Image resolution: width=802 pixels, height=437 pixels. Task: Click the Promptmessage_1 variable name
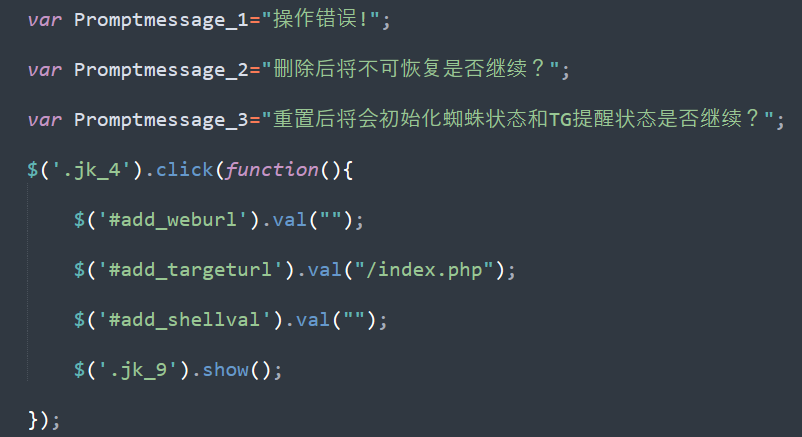[160, 20]
